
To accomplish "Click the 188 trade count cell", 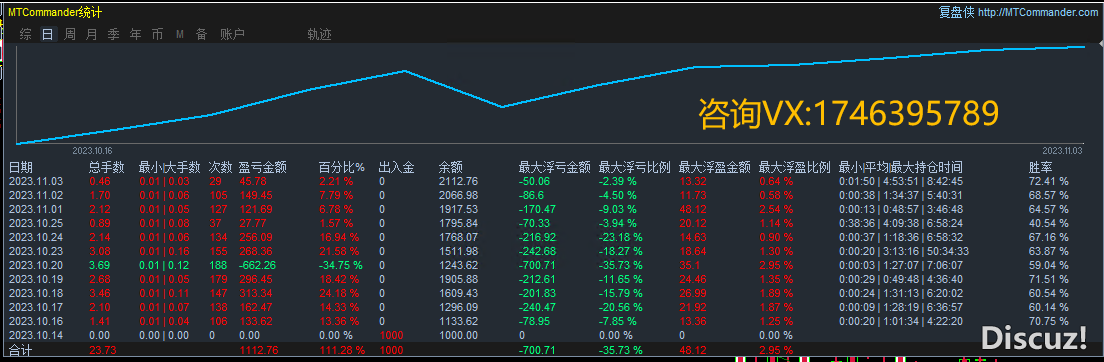I will (218, 265).
